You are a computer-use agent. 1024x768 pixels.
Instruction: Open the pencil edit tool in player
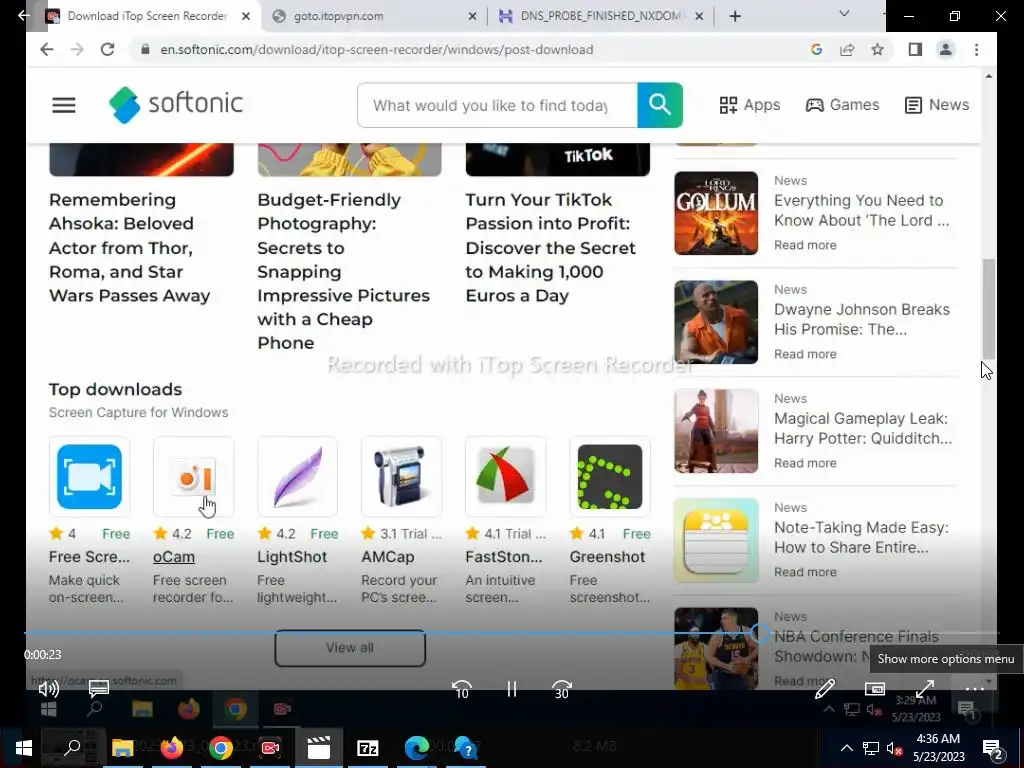825,688
